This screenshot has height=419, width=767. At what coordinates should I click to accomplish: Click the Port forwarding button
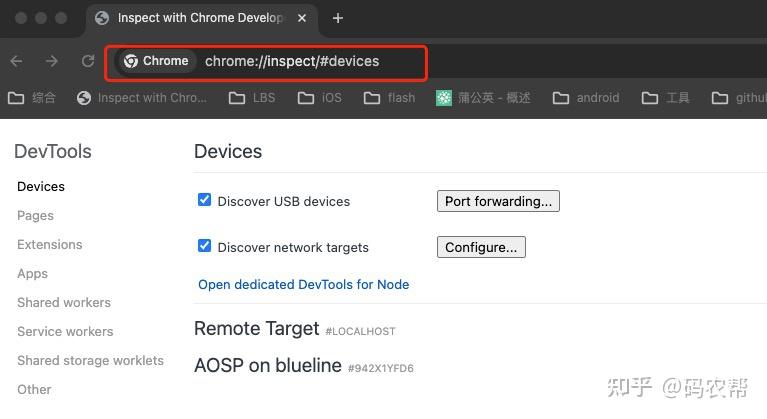tap(498, 201)
